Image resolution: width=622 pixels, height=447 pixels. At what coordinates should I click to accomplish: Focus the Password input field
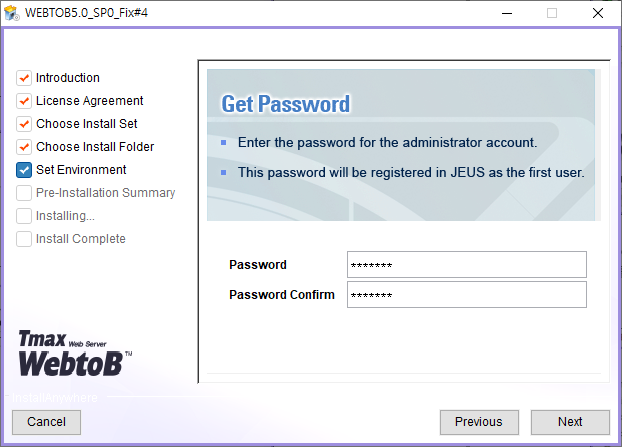click(466, 265)
